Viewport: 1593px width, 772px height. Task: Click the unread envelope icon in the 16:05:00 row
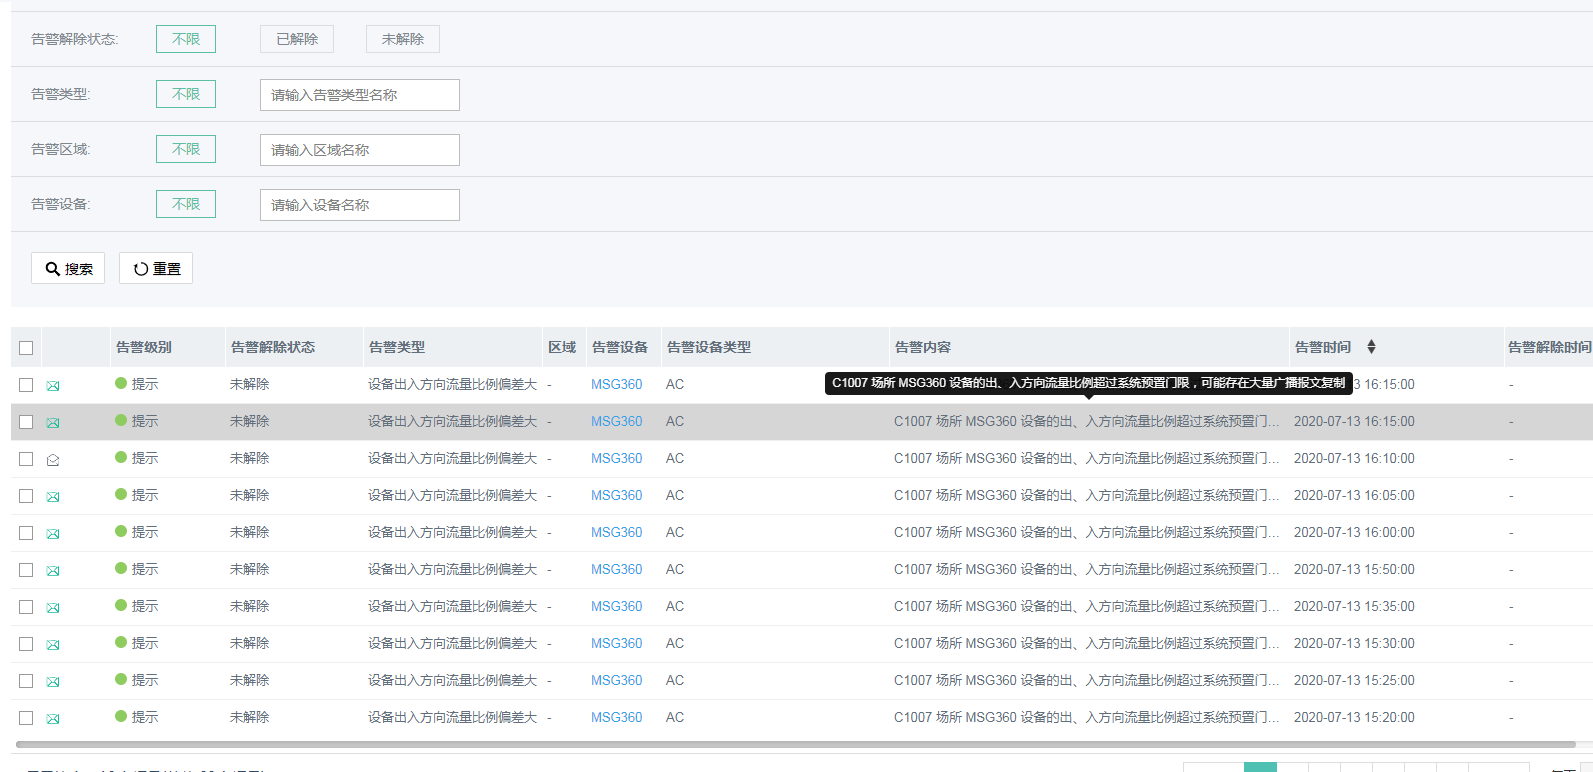[53, 497]
